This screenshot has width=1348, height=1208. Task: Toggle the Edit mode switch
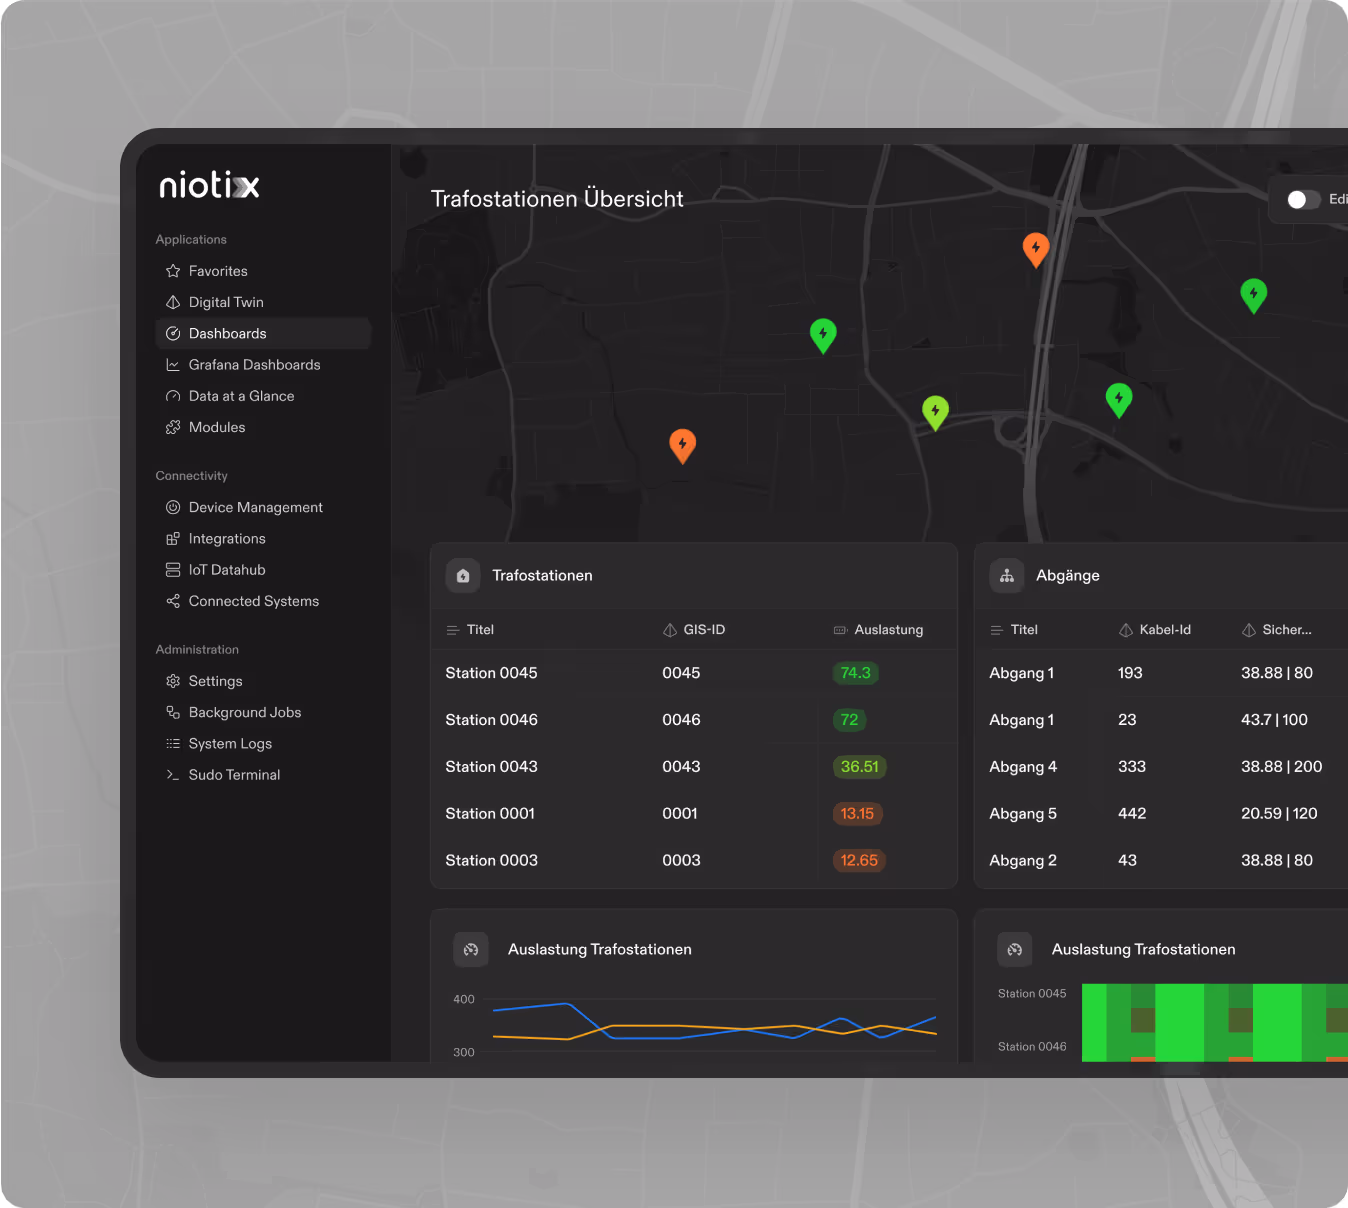(x=1303, y=199)
